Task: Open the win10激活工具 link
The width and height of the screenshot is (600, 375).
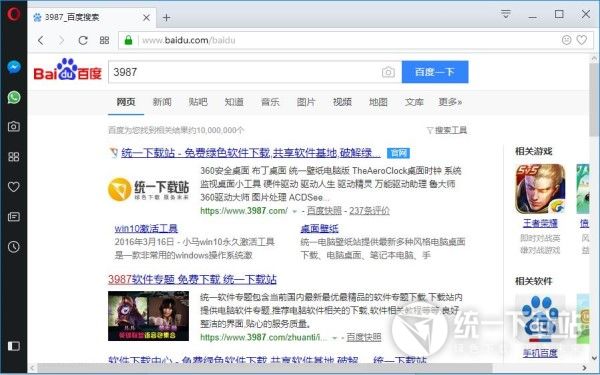Action: pyautogui.click(x=146, y=228)
